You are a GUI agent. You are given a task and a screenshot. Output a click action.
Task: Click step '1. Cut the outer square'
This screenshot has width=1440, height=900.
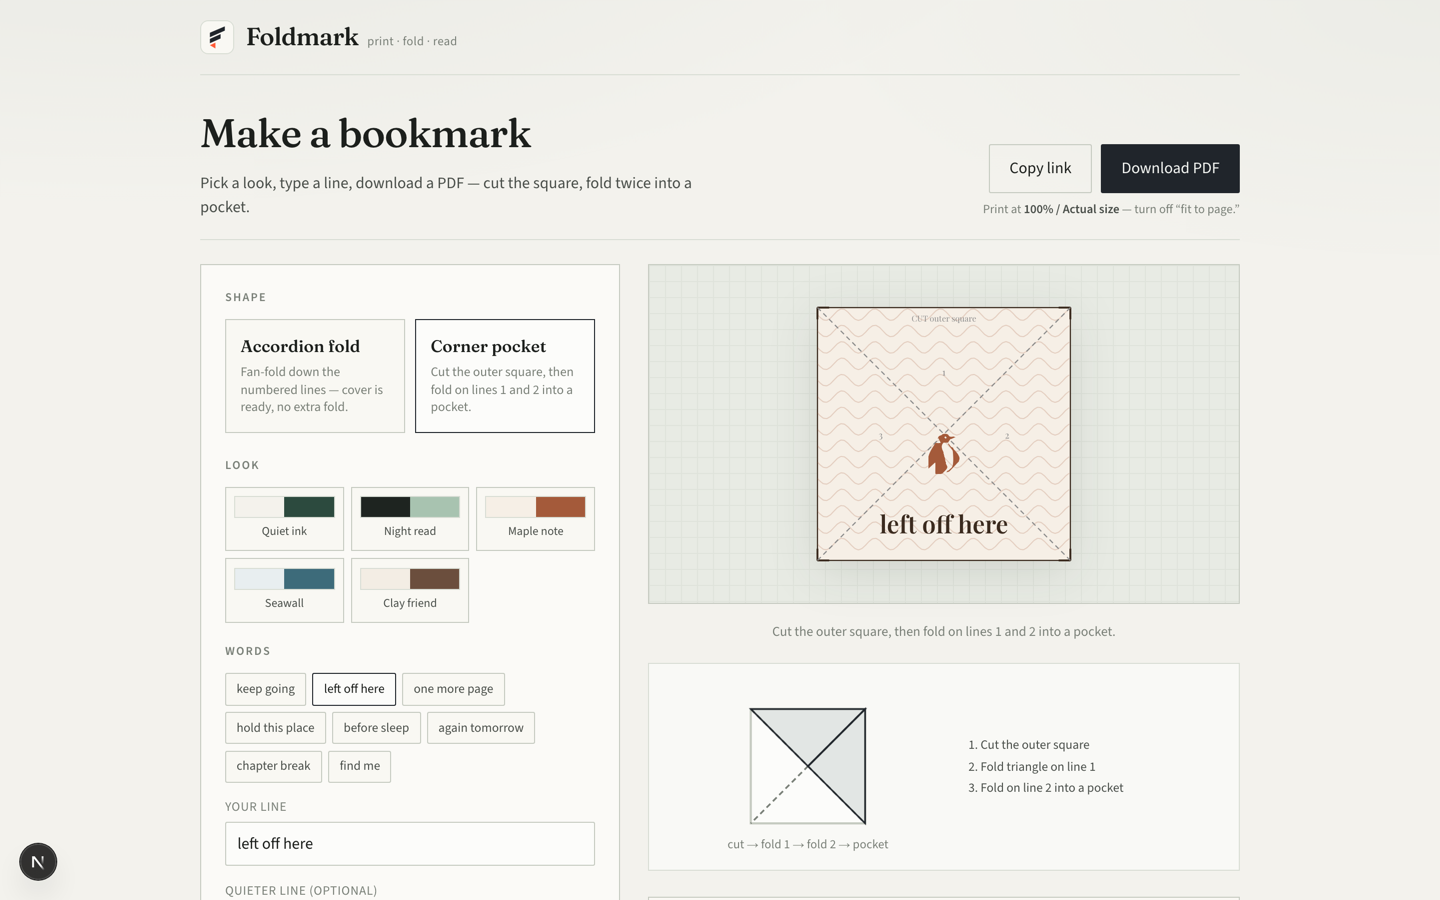click(x=1029, y=745)
